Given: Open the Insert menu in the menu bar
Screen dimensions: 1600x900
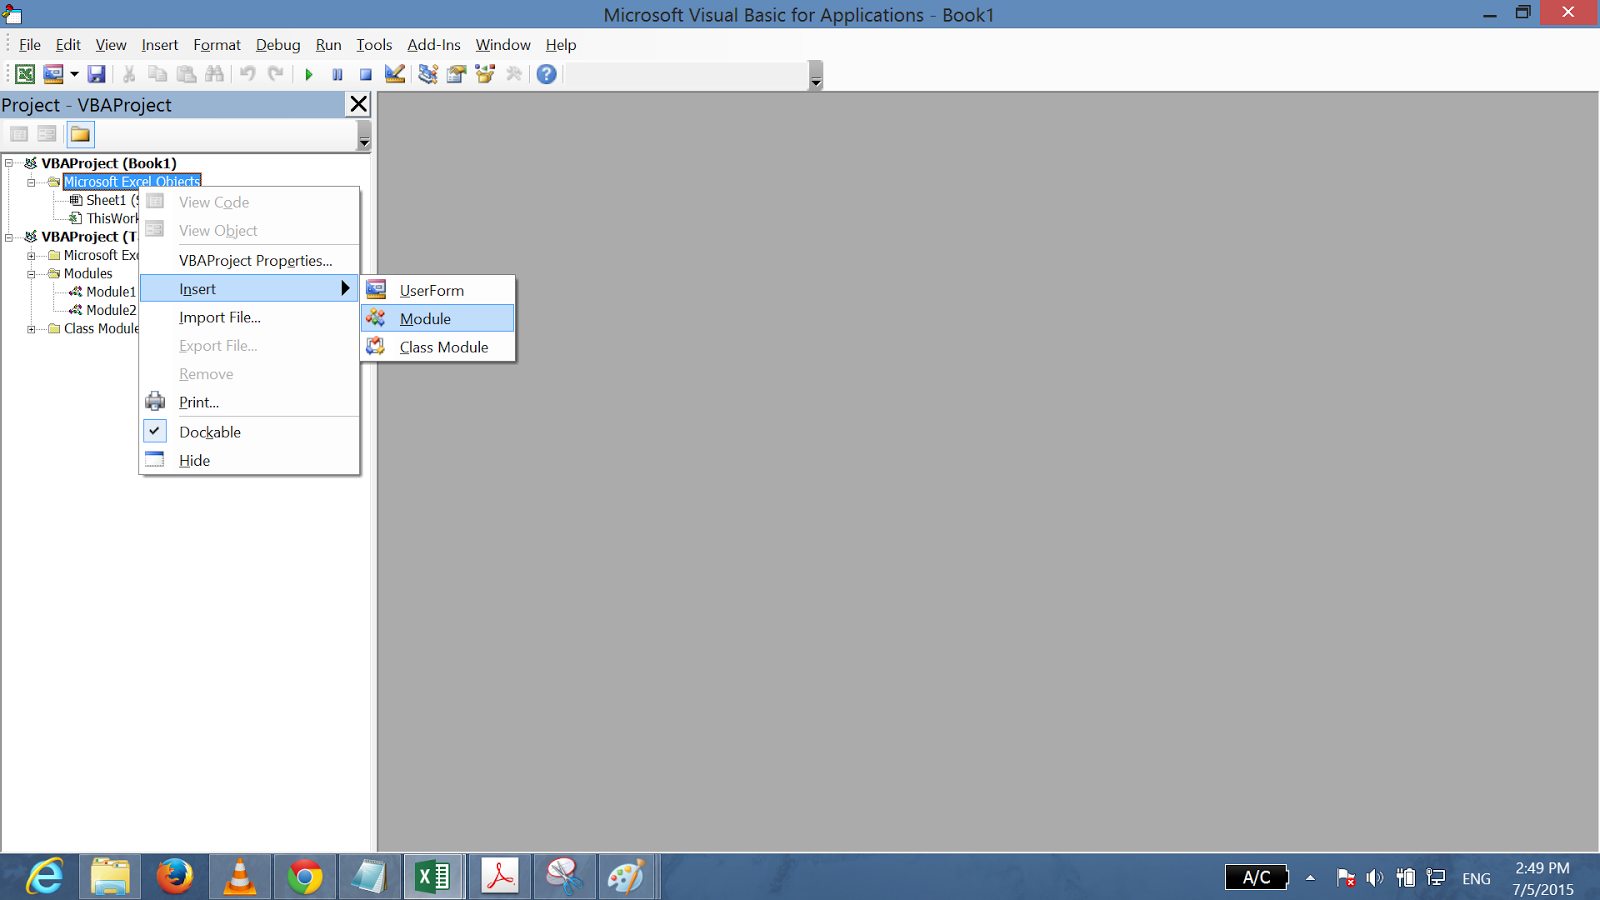Looking at the screenshot, I should [x=160, y=45].
